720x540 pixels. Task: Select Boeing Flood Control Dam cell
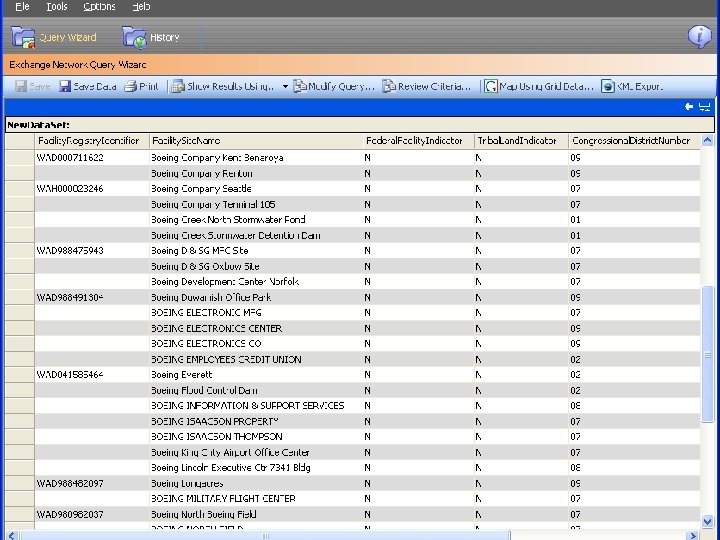point(256,390)
